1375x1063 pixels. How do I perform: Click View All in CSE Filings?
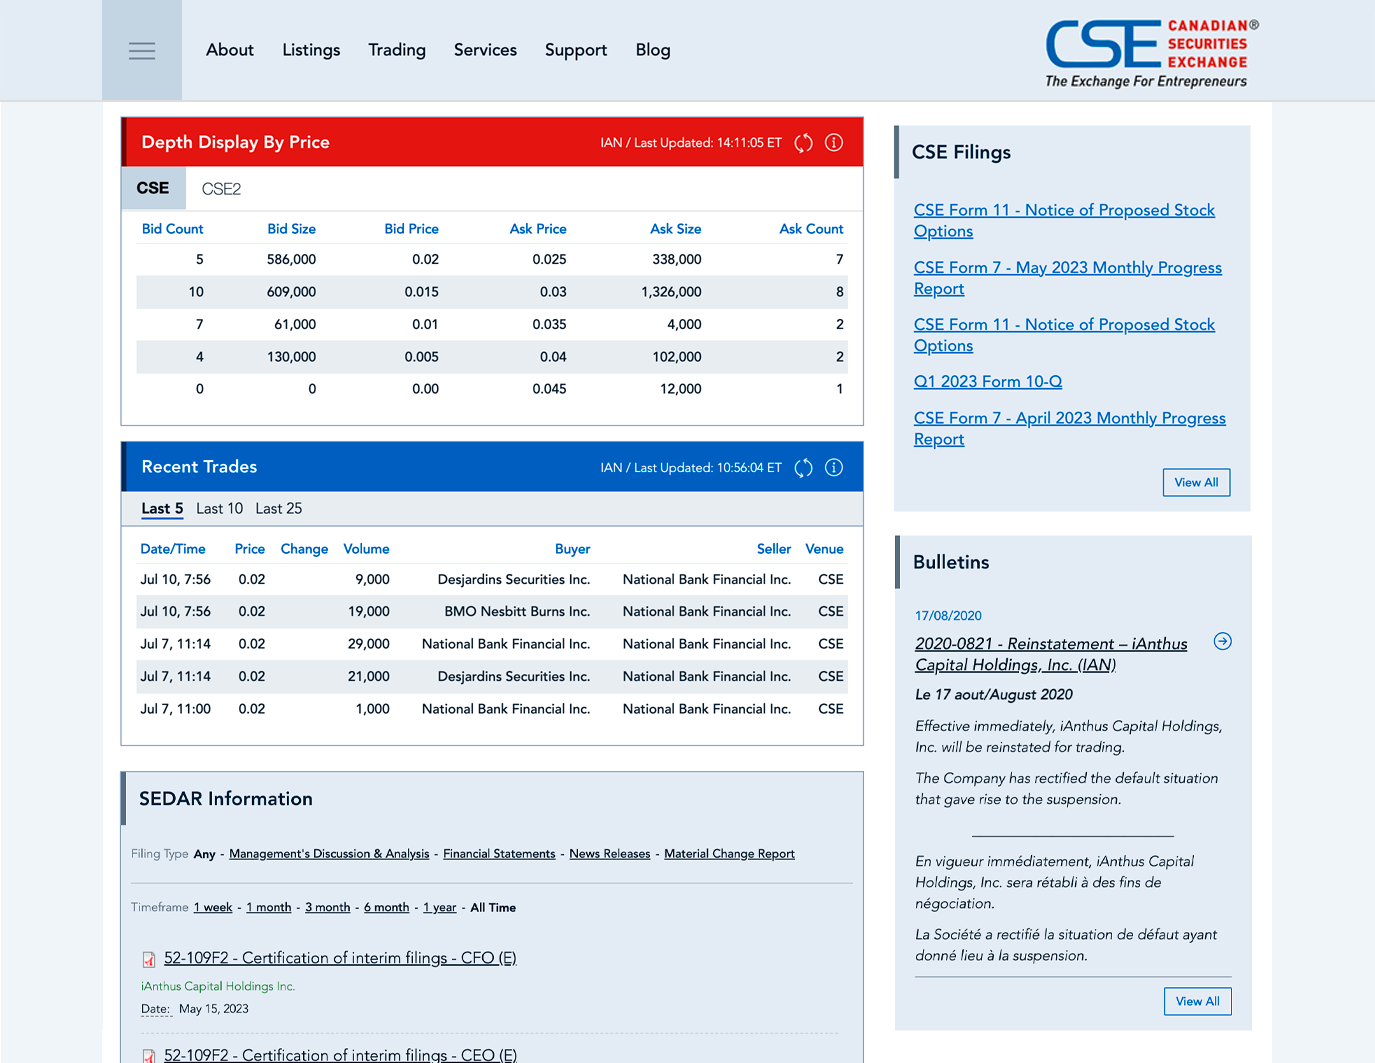coord(1196,482)
